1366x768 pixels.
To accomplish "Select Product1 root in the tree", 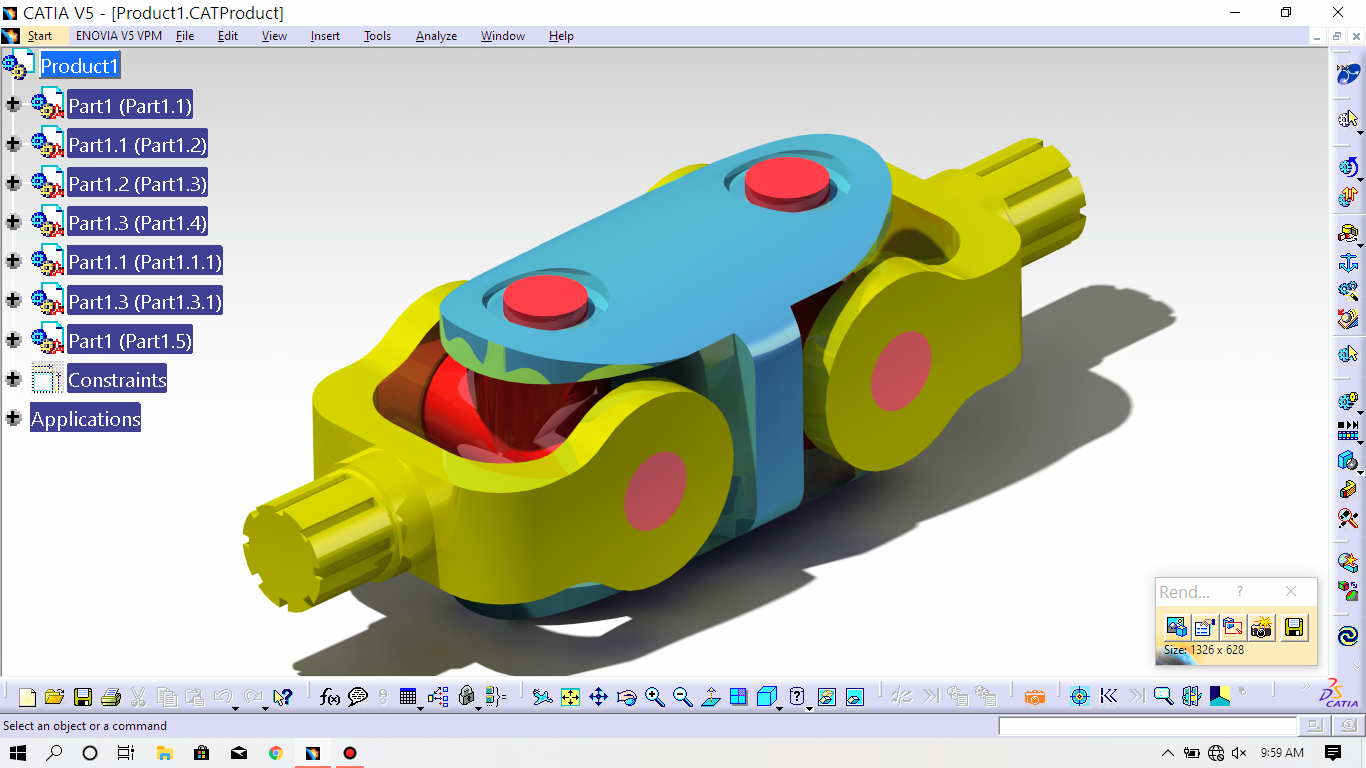I will [80, 66].
